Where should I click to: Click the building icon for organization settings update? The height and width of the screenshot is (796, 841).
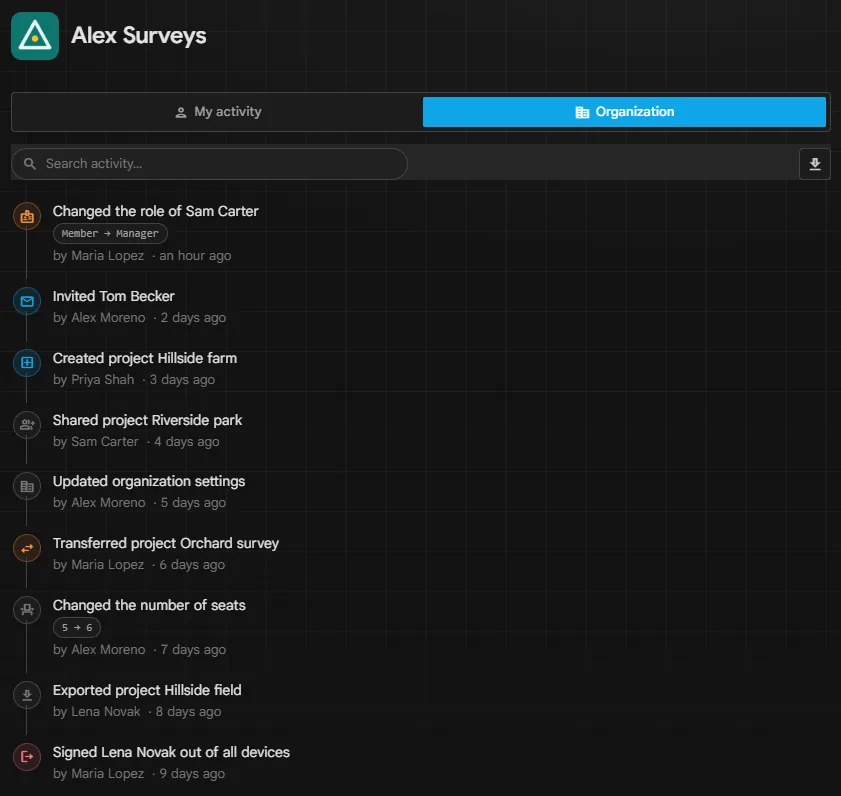click(27, 487)
